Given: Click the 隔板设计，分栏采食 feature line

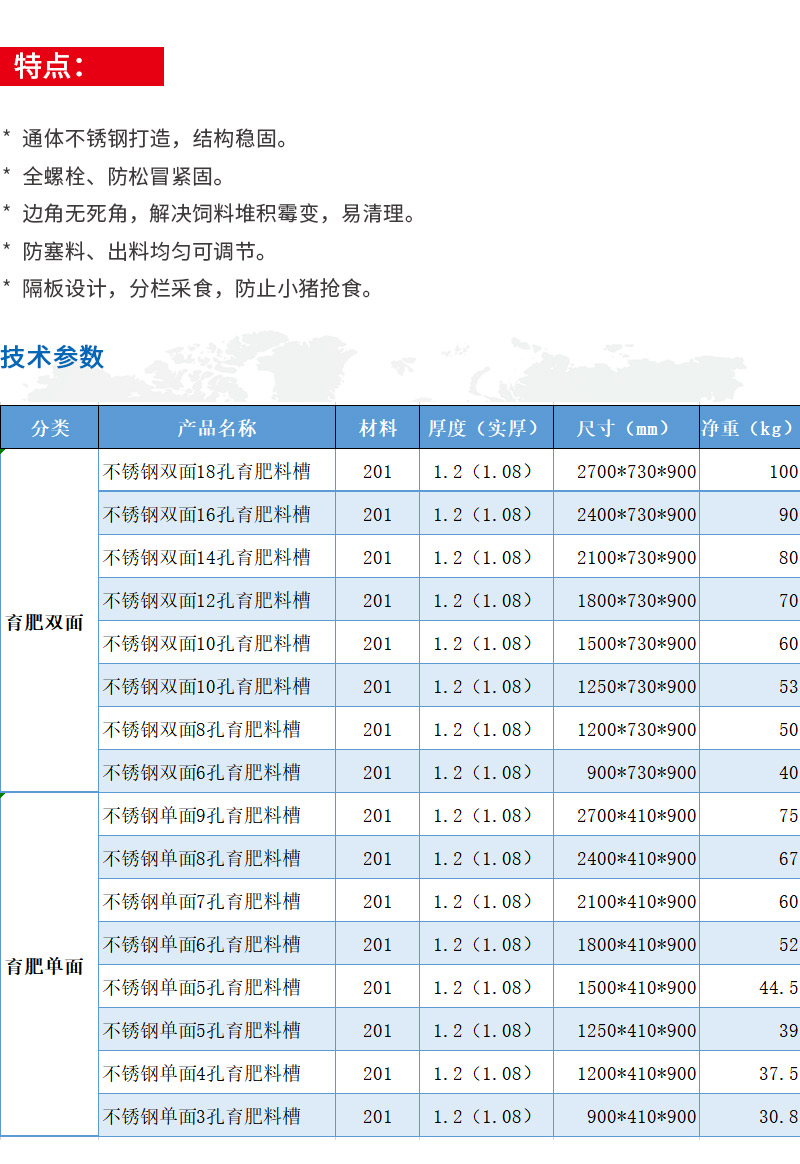Looking at the screenshot, I should pos(198,290).
